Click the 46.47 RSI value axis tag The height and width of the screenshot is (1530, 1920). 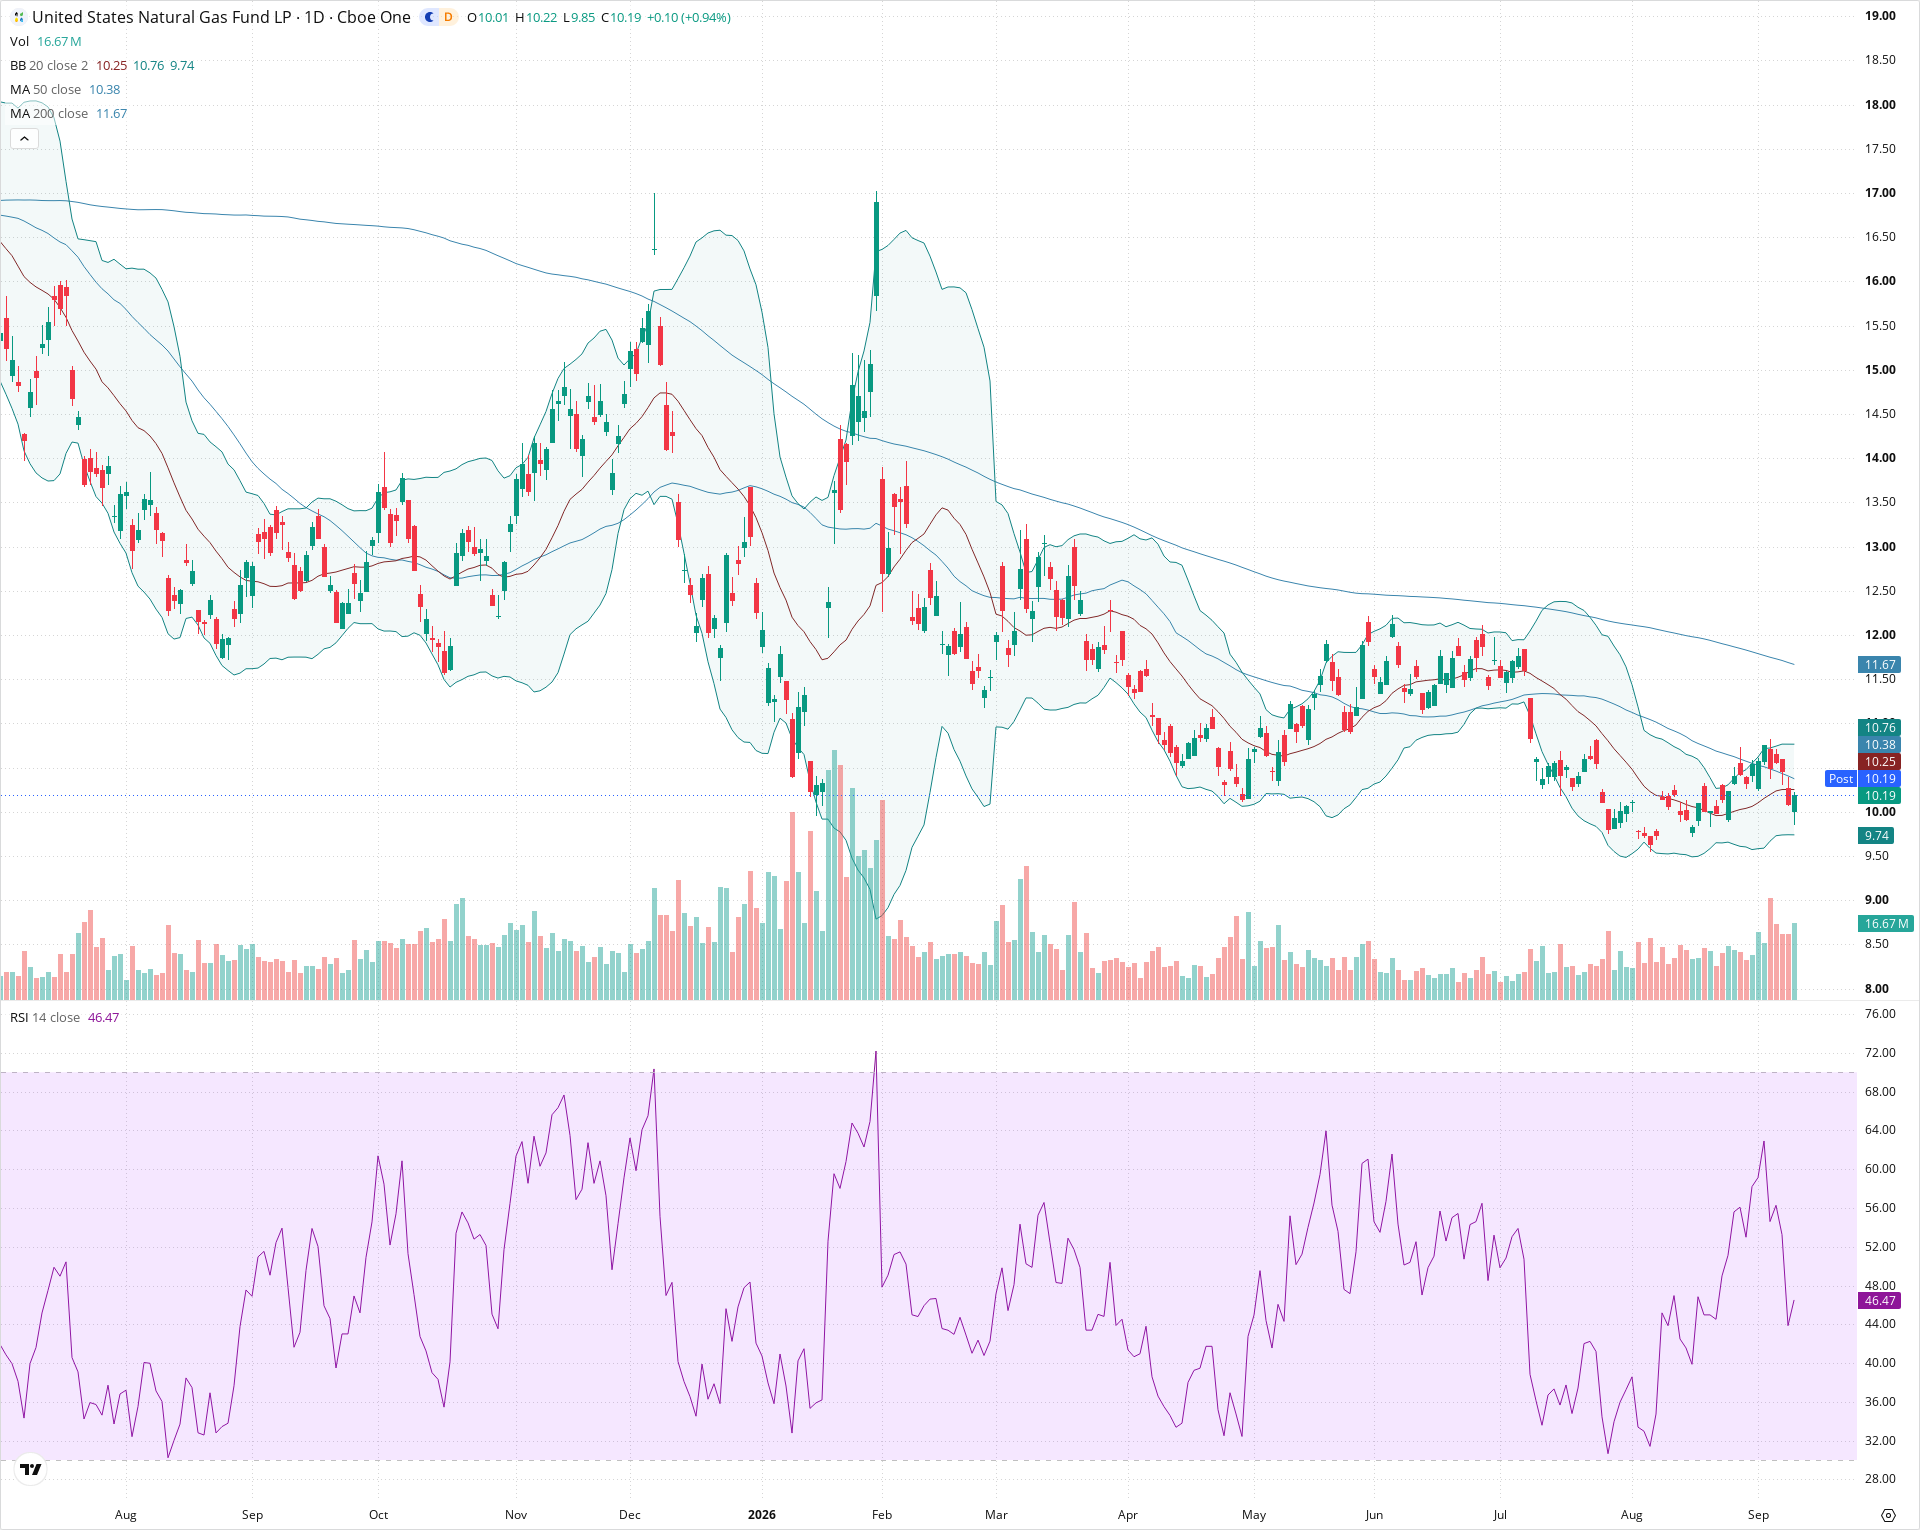pos(1879,1301)
